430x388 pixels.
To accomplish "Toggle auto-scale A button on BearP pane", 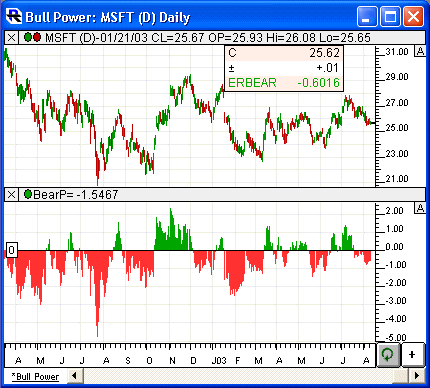I will tap(420, 208).
